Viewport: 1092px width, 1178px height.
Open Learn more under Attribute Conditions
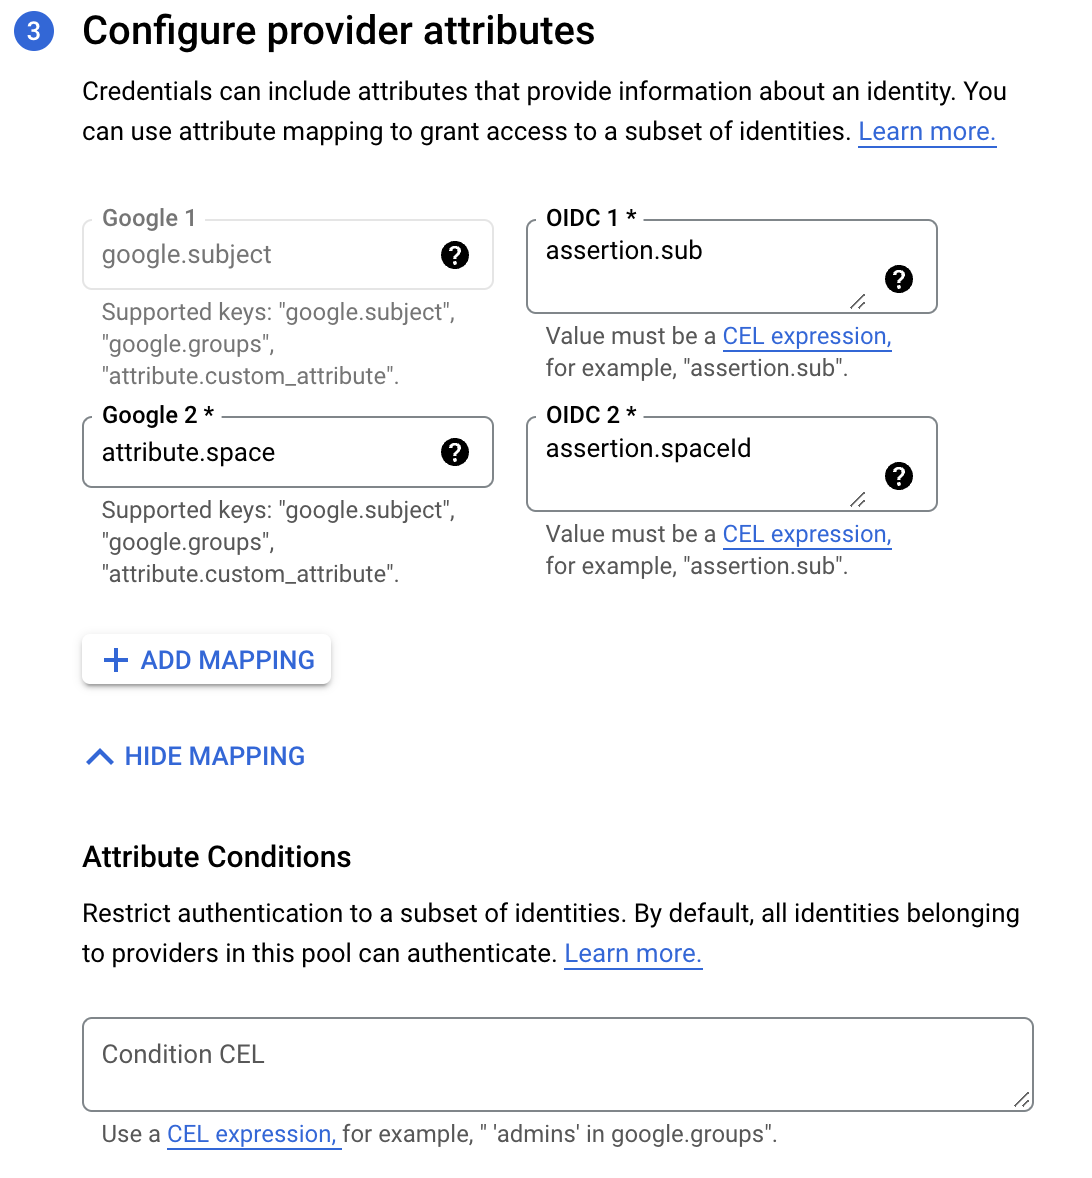[x=633, y=953]
